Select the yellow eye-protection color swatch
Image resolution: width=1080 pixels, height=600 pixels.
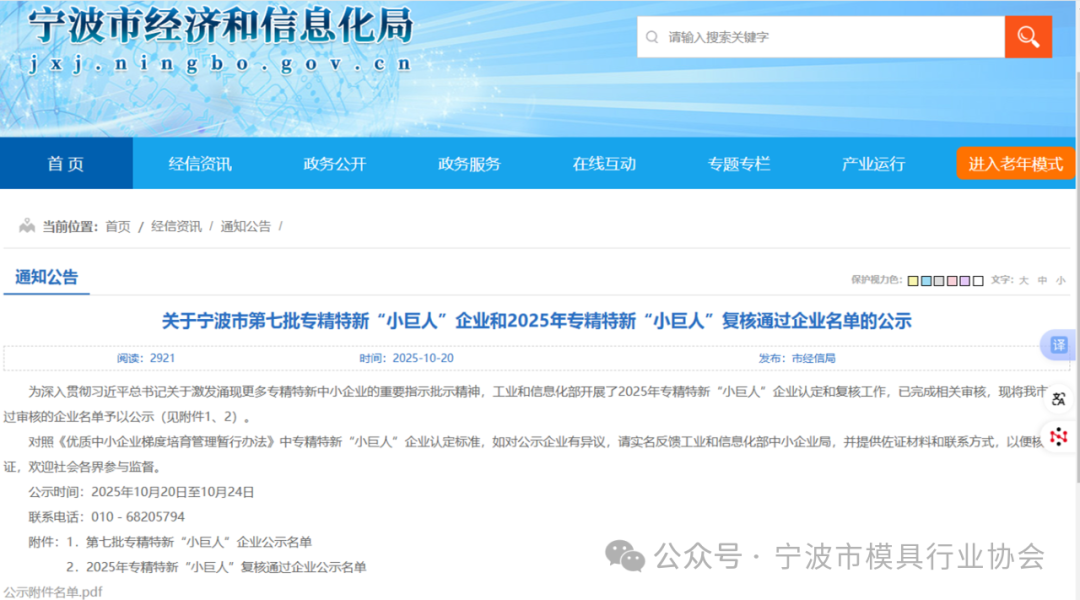(x=913, y=281)
